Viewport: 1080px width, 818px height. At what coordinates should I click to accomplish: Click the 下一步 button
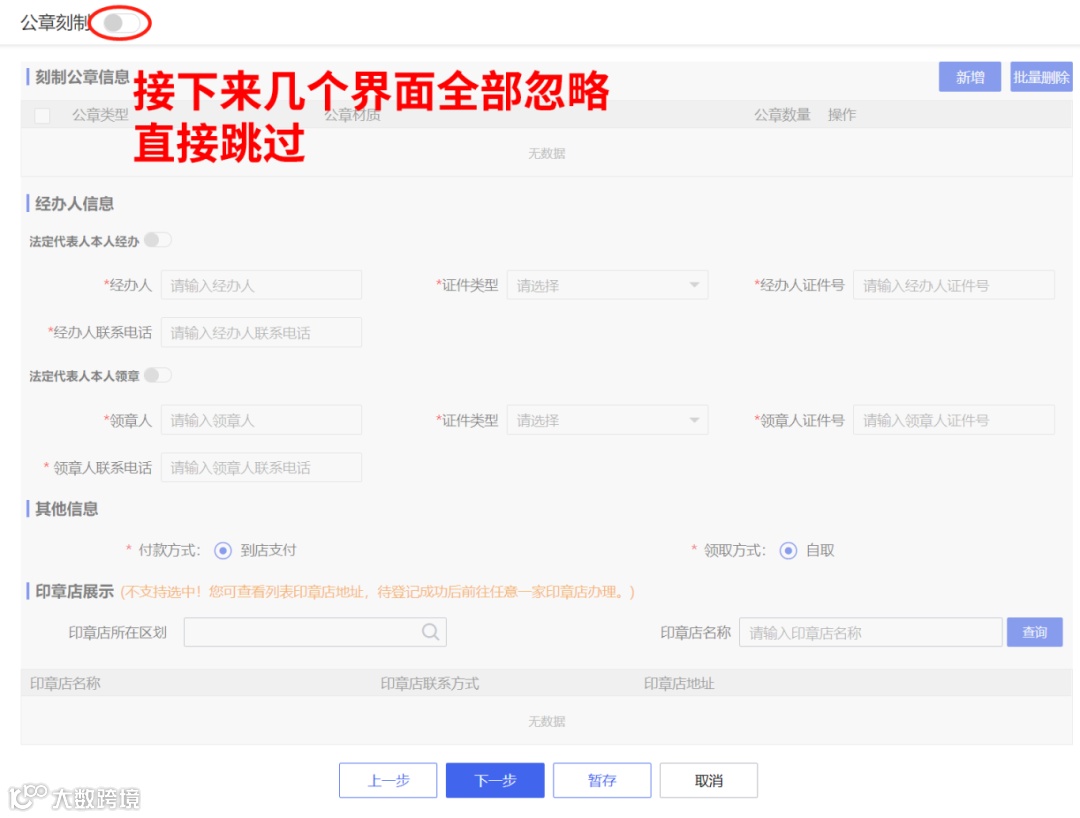pos(495,780)
